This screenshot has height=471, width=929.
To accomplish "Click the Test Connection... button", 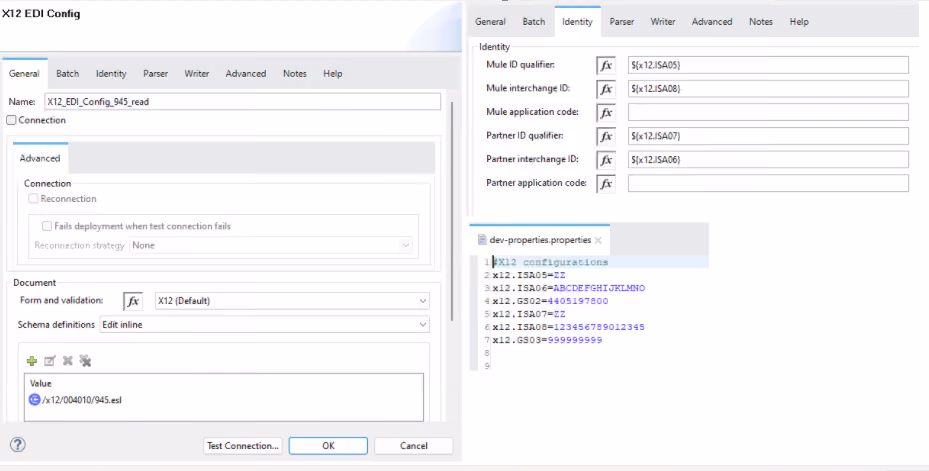I will point(243,446).
